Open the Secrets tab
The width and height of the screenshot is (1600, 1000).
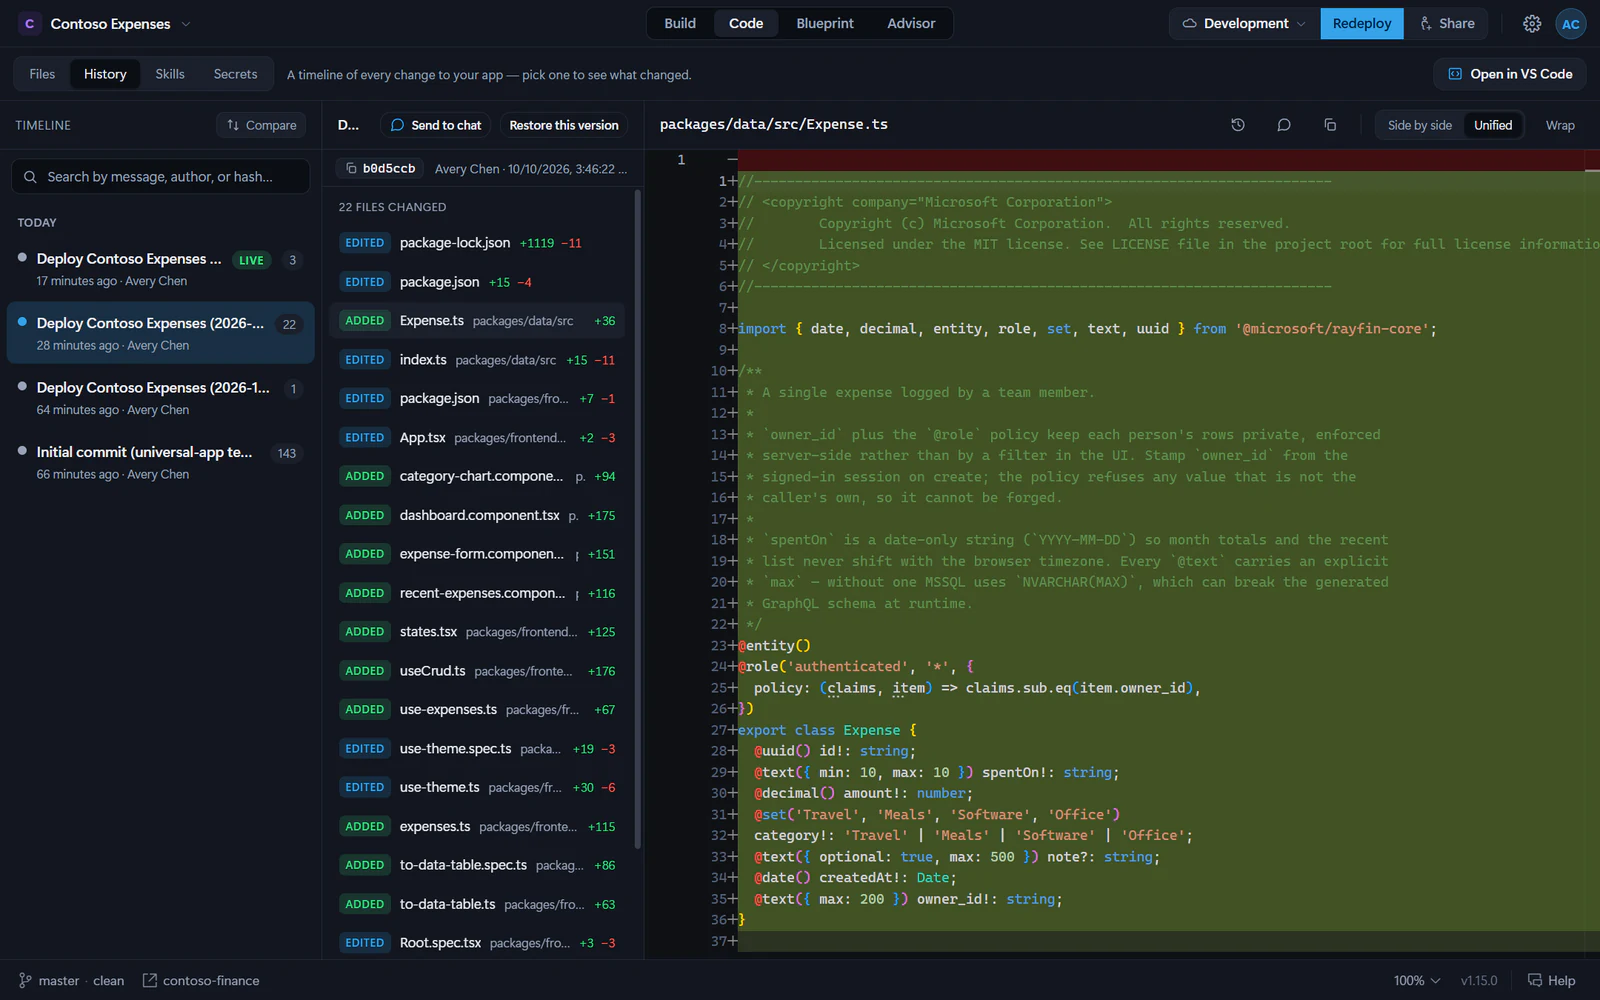235,74
